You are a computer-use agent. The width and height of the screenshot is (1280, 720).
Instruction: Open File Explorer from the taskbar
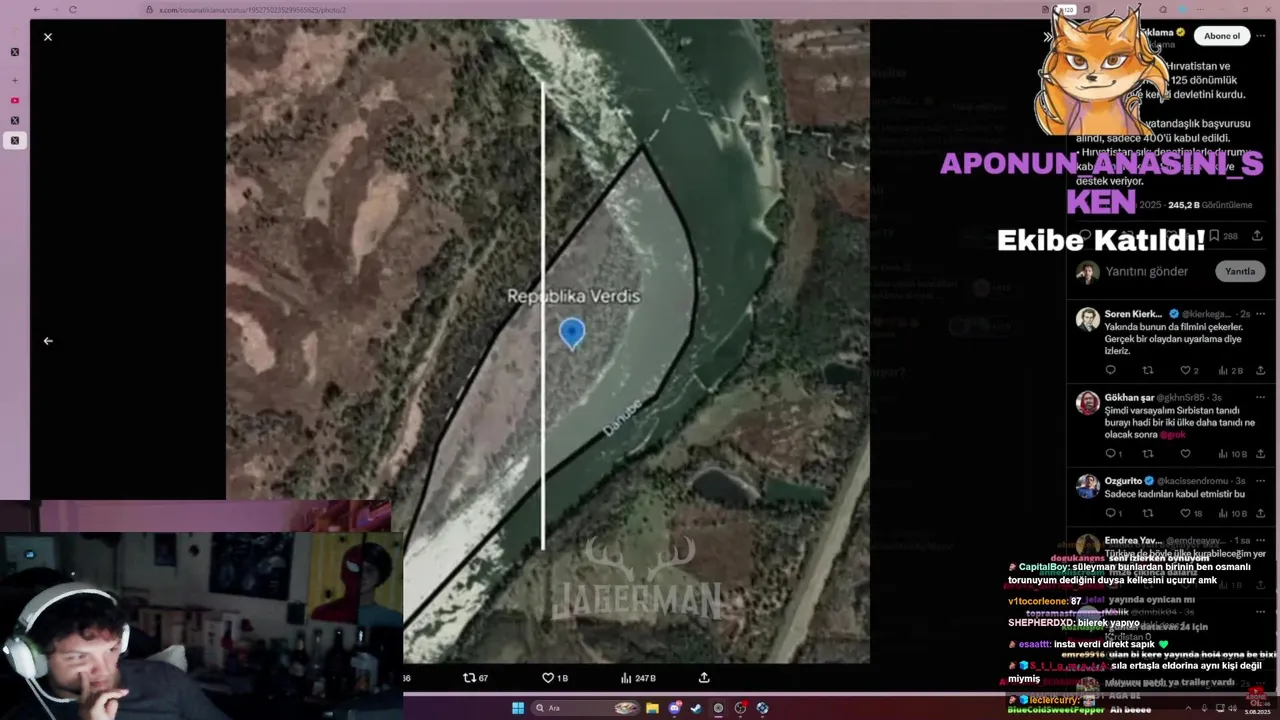652,708
